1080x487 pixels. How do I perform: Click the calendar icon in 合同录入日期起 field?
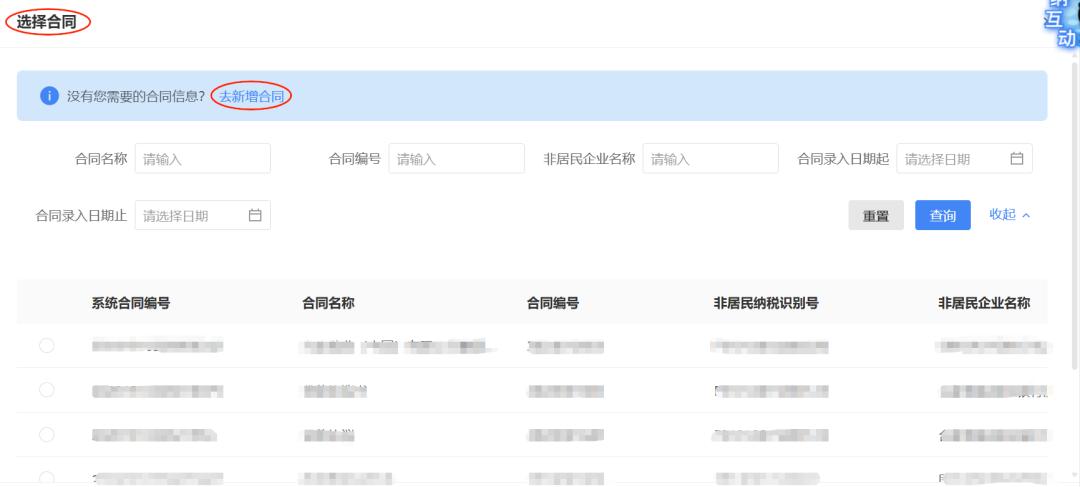click(x=1016, y=159)
